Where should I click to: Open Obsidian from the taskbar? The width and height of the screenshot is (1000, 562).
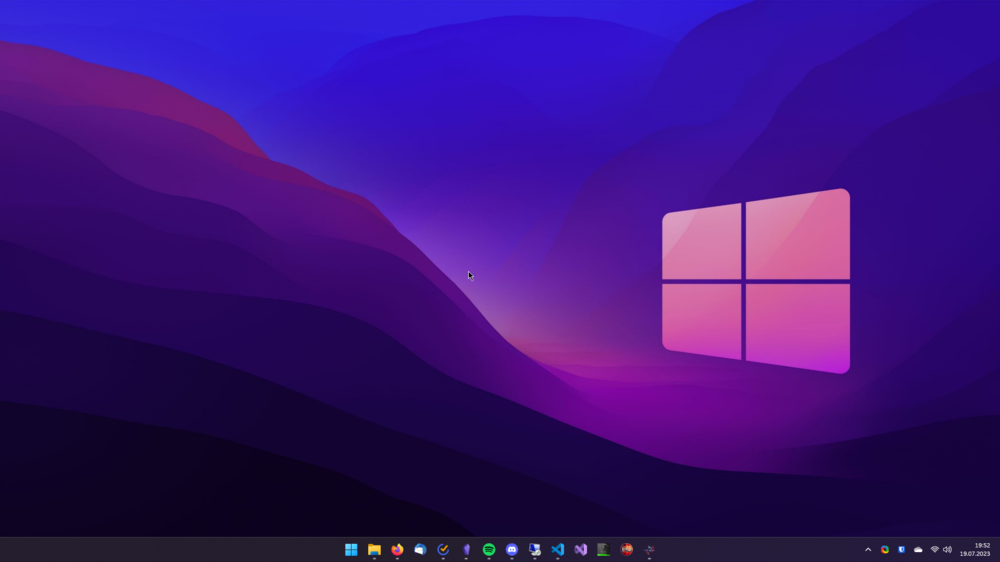466,549
